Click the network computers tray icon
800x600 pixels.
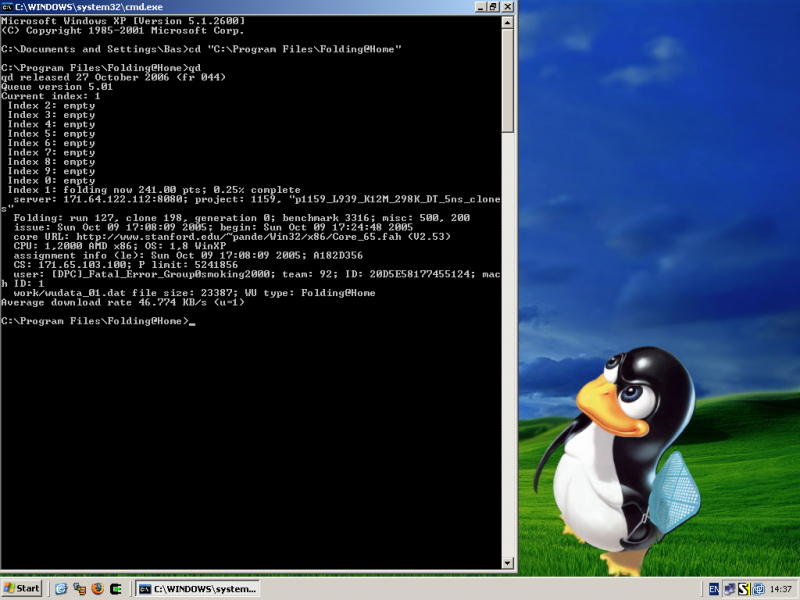(730, 589)
